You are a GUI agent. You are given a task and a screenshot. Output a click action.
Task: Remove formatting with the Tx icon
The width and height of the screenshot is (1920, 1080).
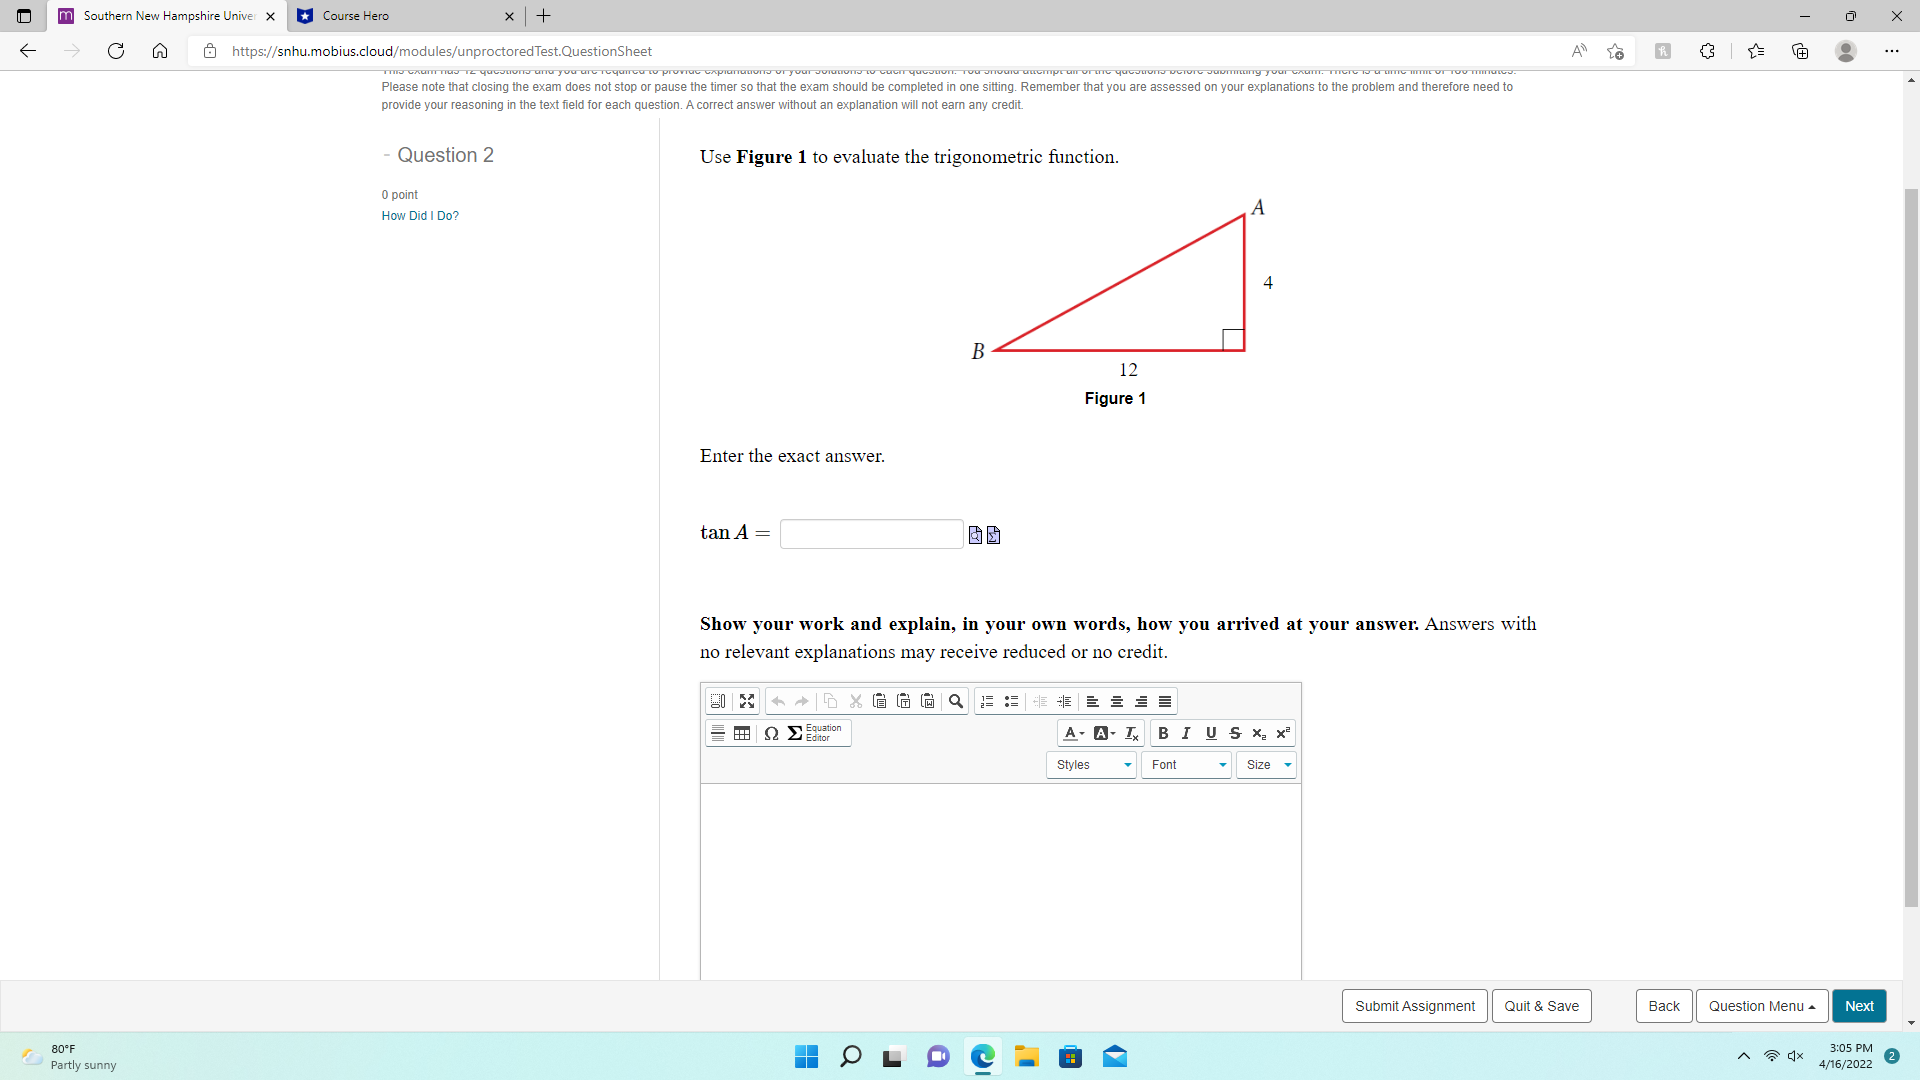pos(1131,733)
